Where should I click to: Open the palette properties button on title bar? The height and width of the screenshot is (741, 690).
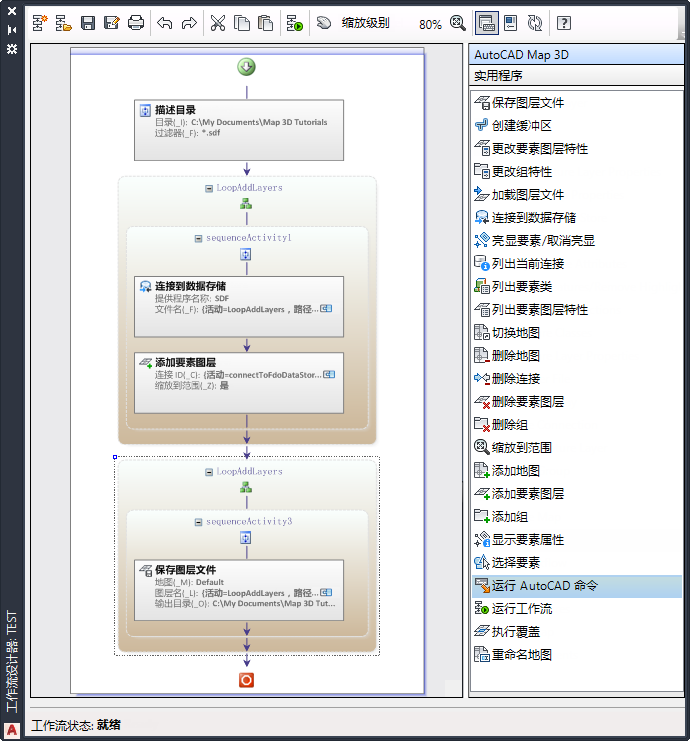pyautogui.click(x=12, y=49)
